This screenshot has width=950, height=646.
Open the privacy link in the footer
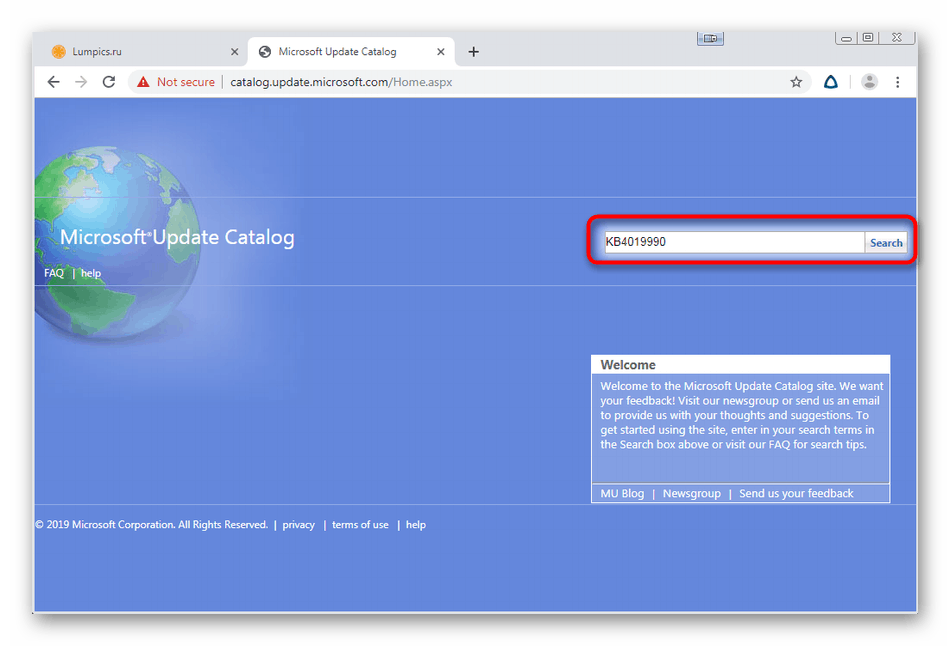click(299, 525)
